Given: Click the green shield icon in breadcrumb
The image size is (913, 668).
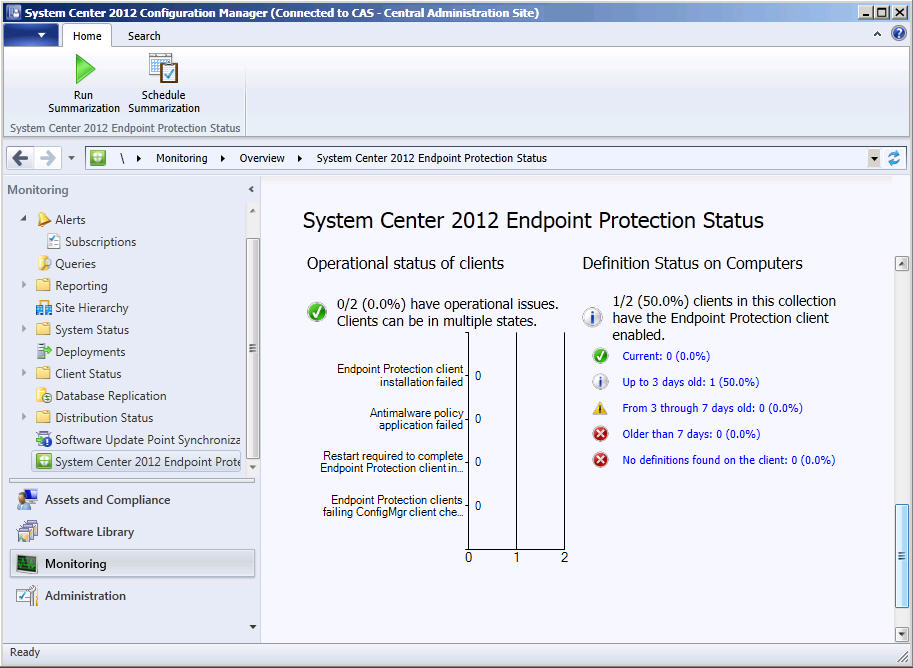Looking at the screenshot, I should [x=98, y=158].
